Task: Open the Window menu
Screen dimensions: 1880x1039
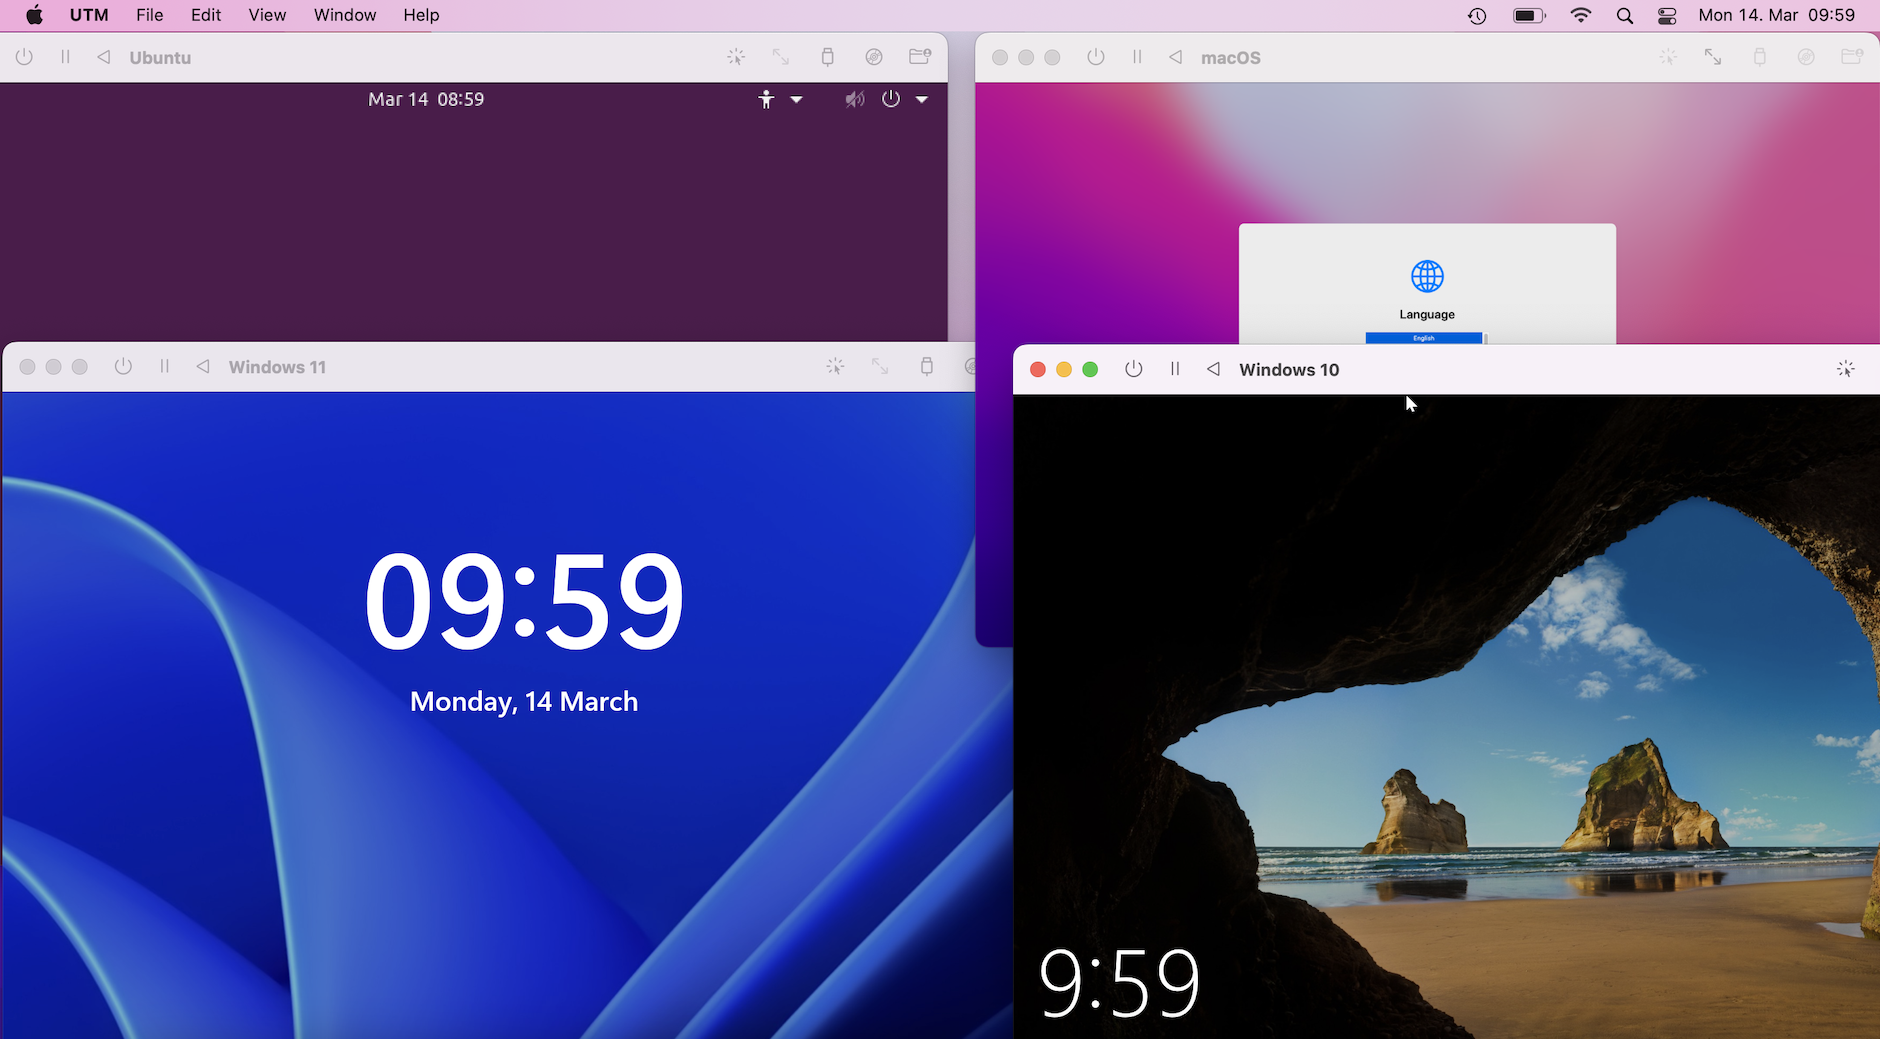Action: coord(345,15)
